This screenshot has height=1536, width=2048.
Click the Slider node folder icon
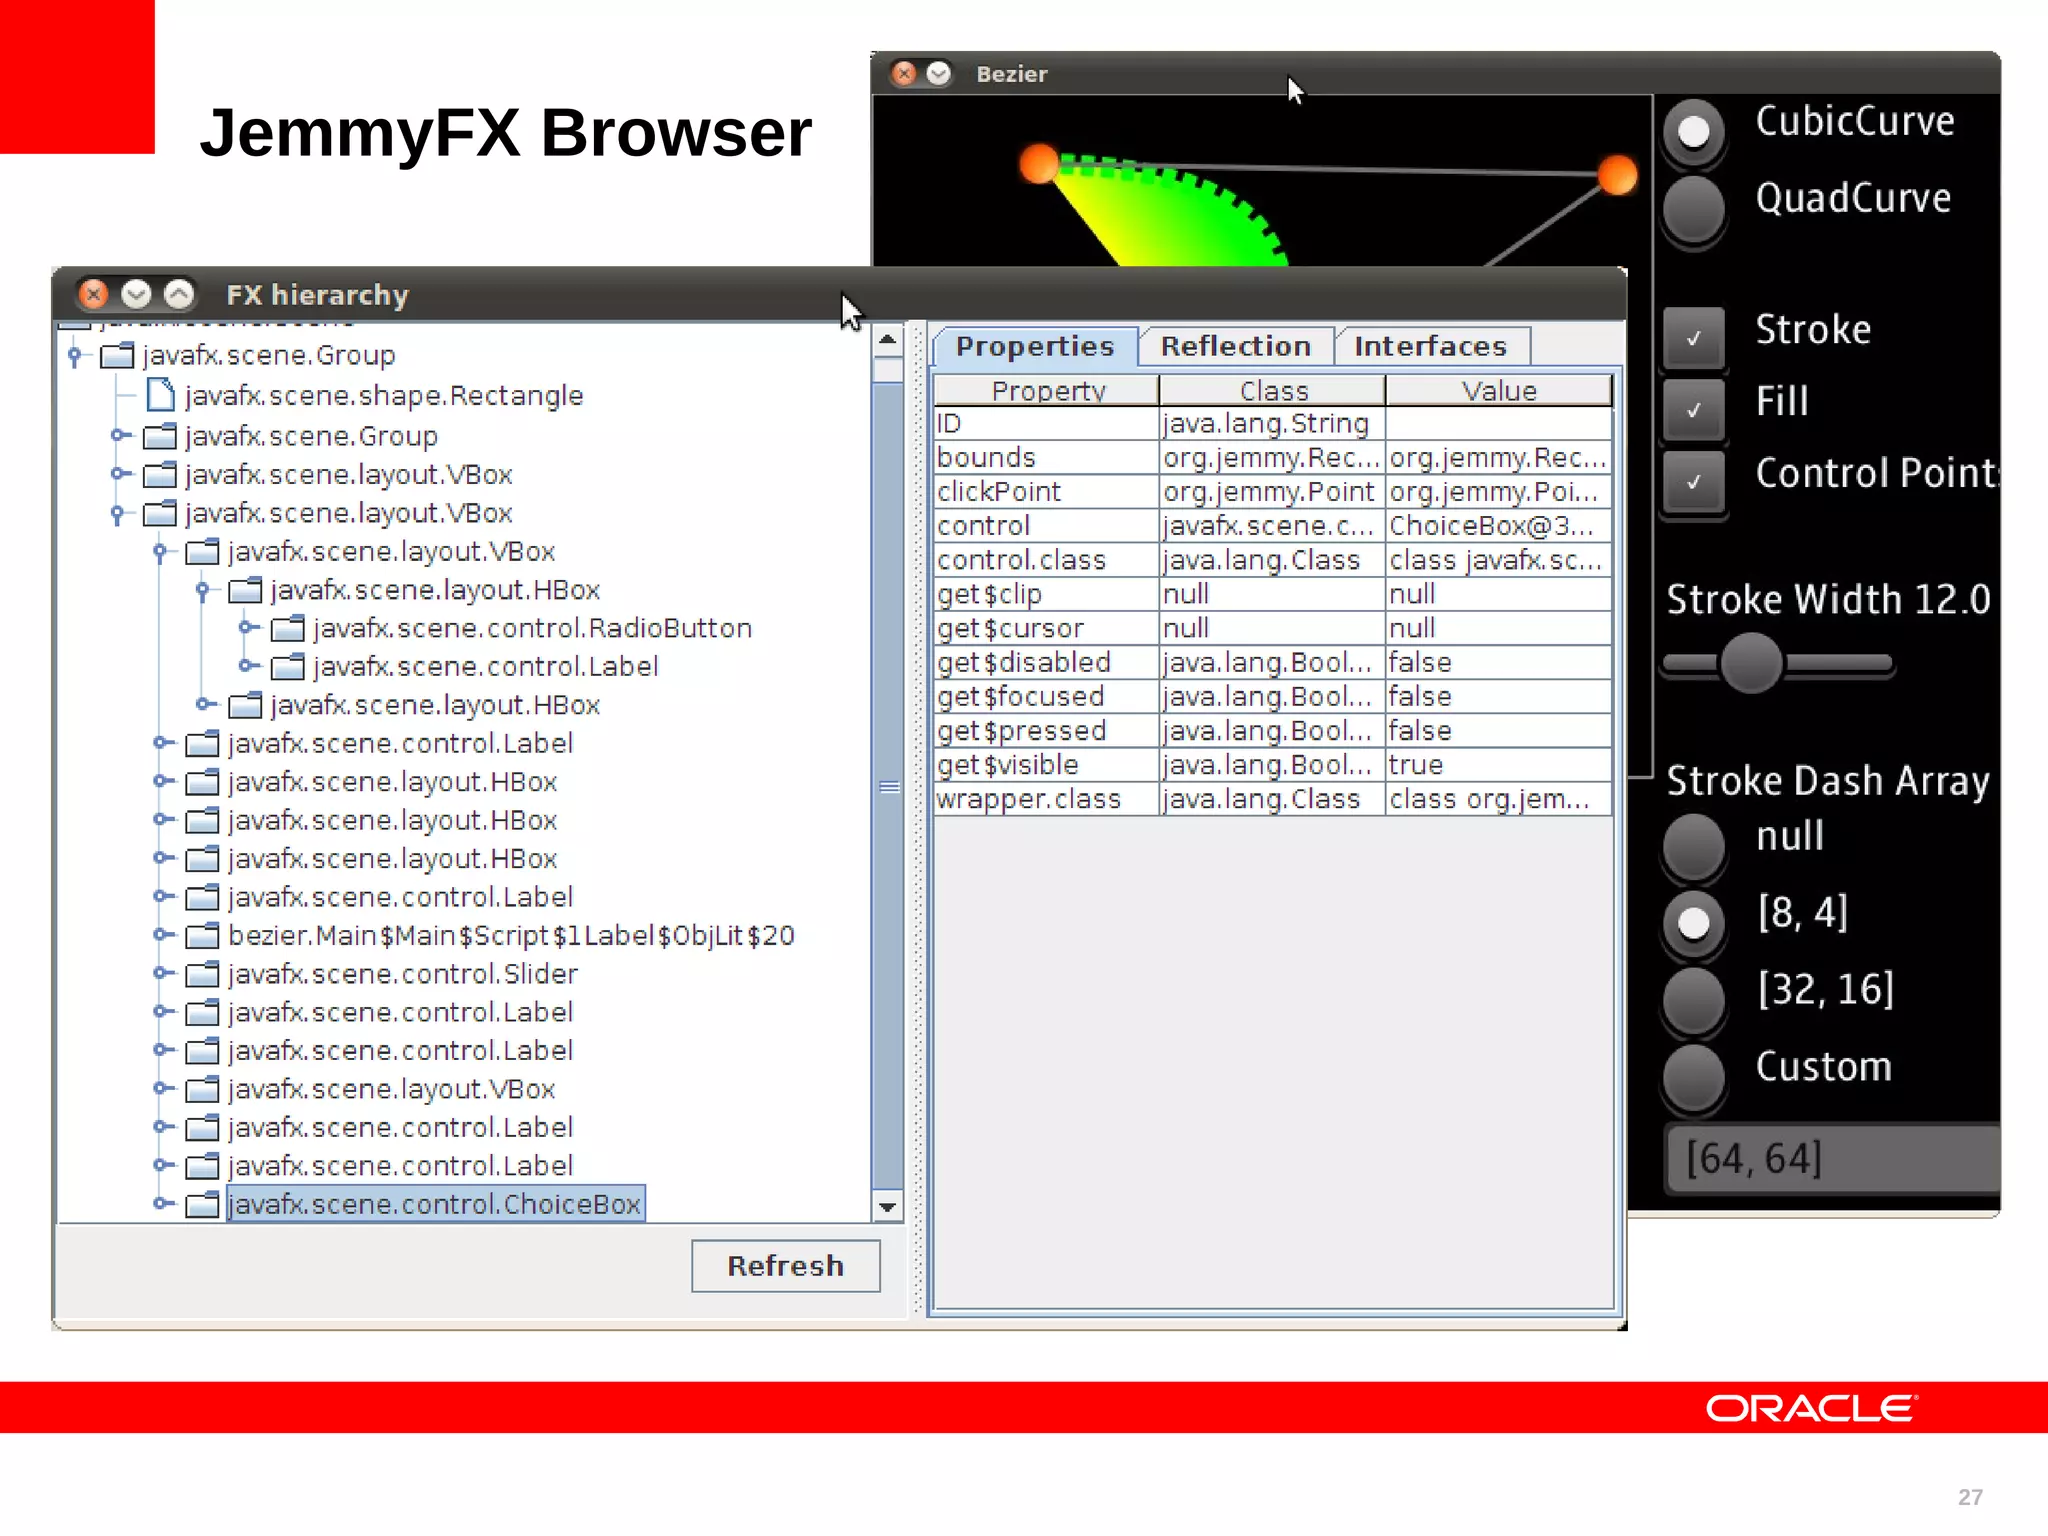pyautogui.click(x=202, y=974)
